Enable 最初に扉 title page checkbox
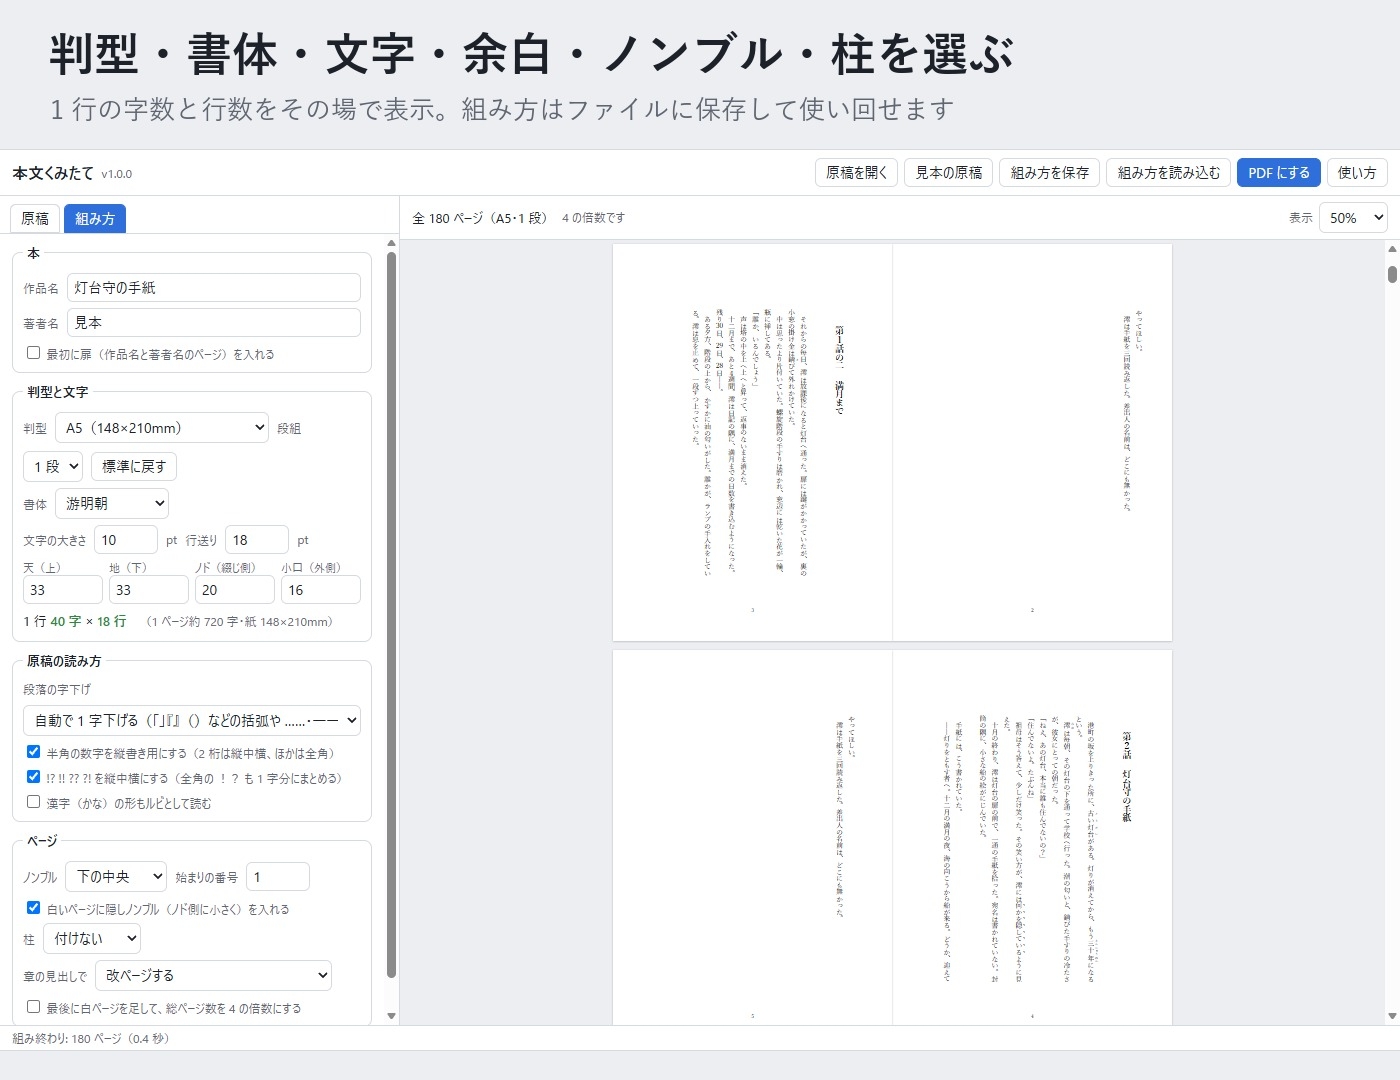The image size is (1400, 1080). (33, 353)
